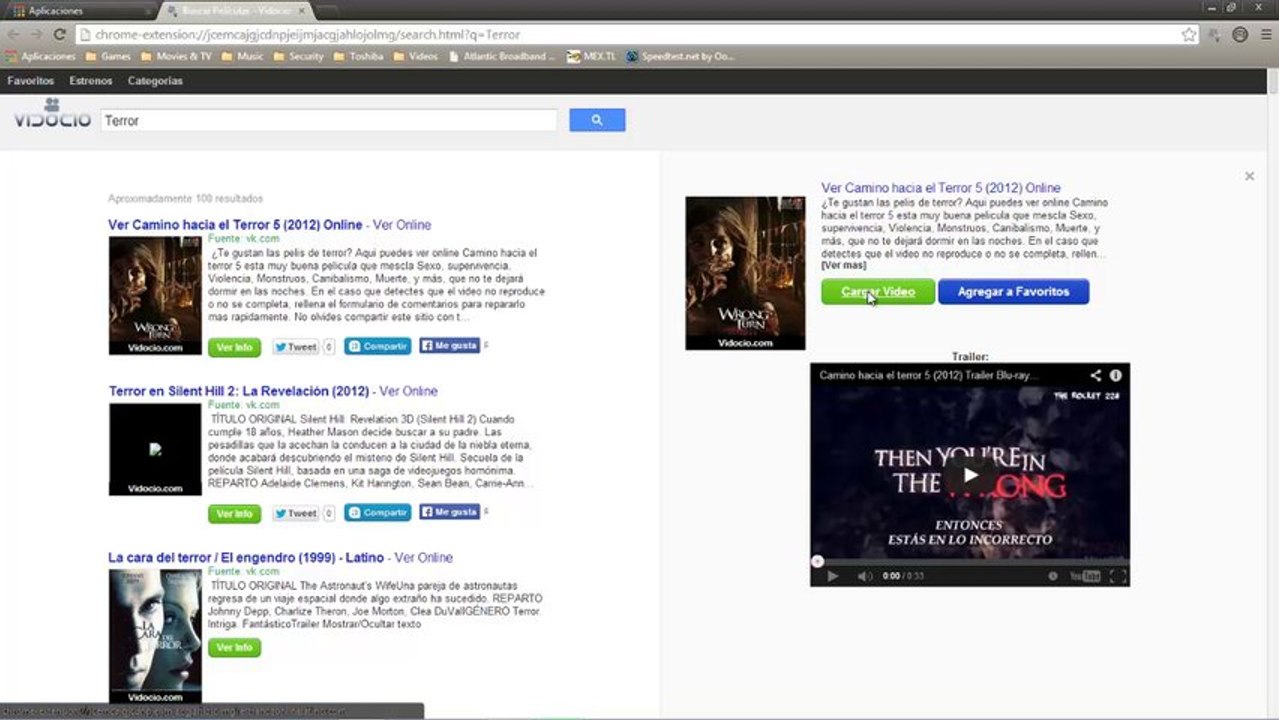Tweet the Silent Hill 2 result

(296, 514)
